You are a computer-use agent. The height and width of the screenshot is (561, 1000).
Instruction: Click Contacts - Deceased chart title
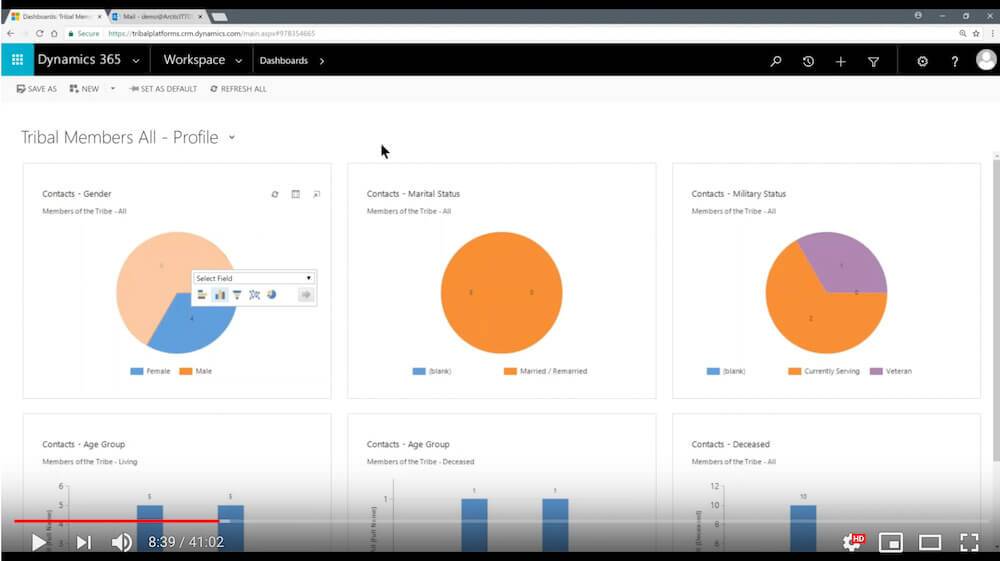730,444
